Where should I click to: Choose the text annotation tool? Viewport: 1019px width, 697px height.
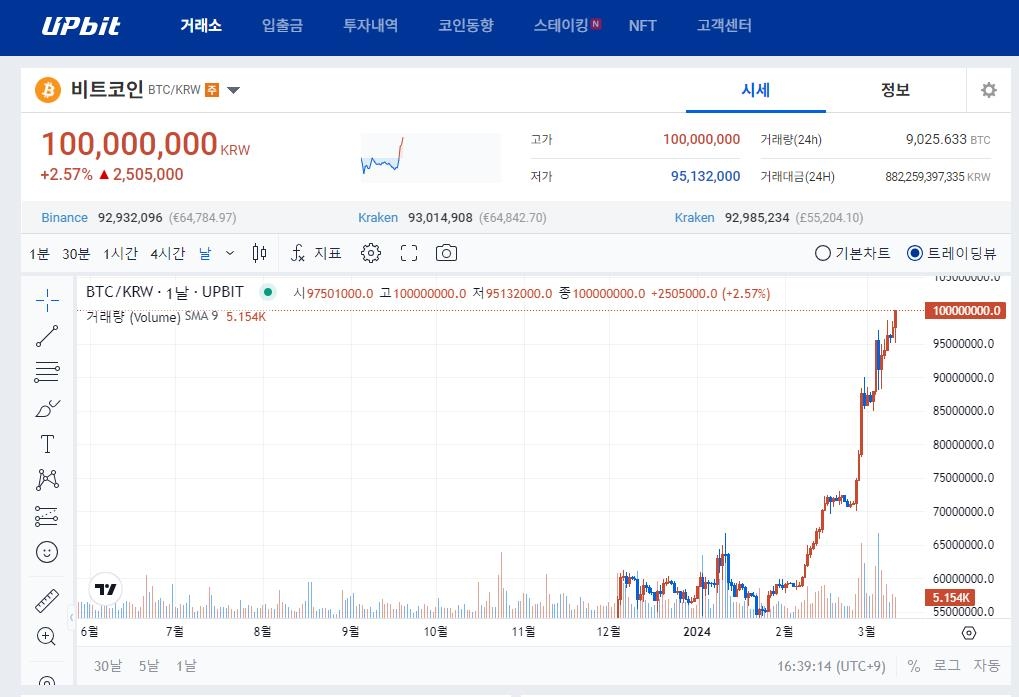pos(47,444)
